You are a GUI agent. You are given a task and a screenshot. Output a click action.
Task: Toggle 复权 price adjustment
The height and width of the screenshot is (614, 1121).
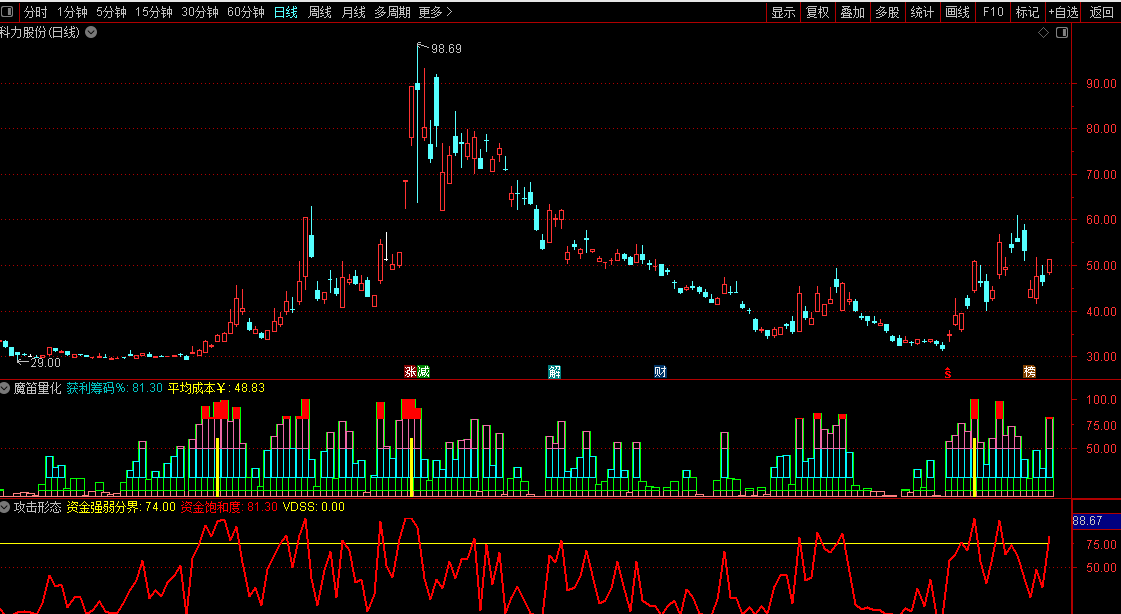coord(817,12)
